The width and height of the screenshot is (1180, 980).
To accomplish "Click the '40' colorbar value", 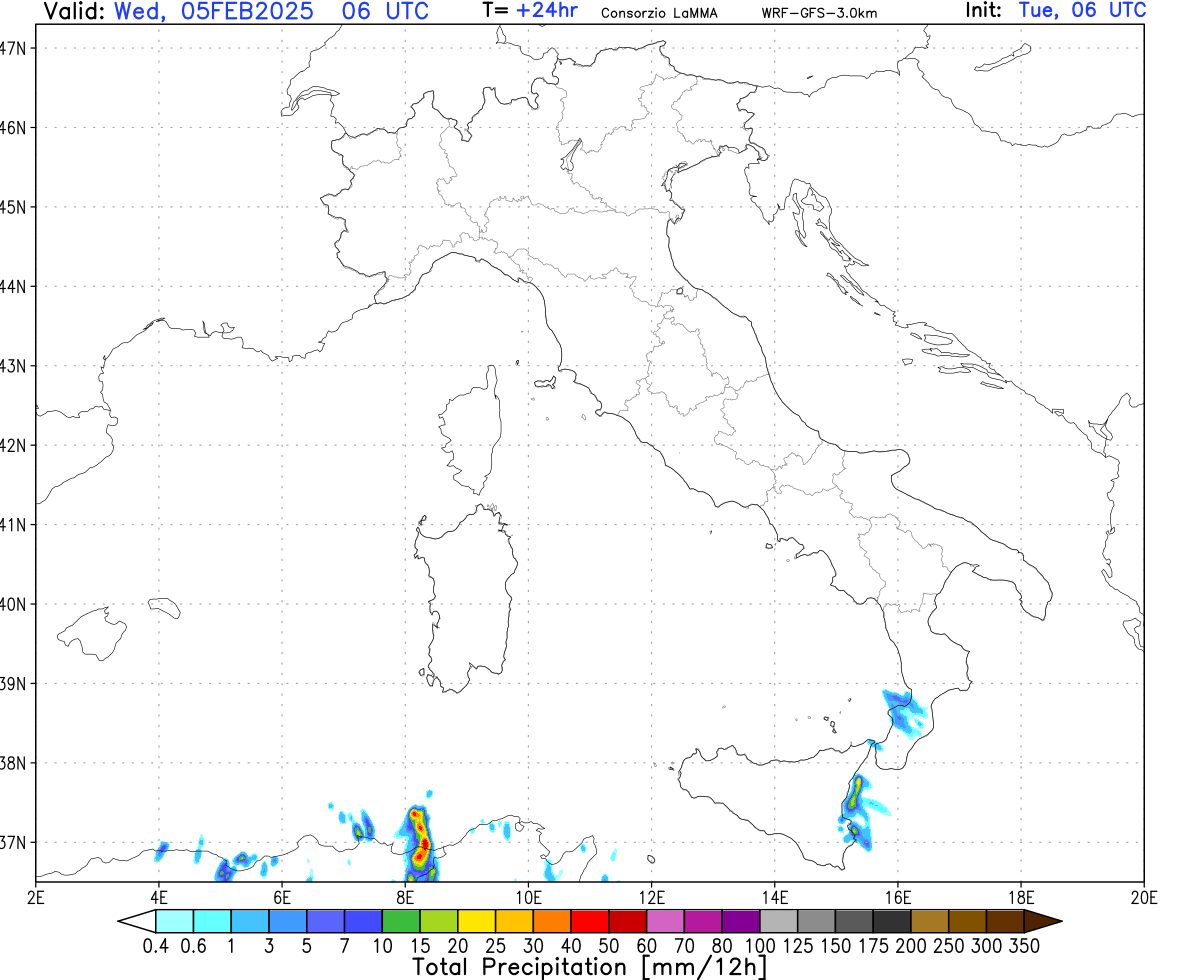I will pos(571,946).
